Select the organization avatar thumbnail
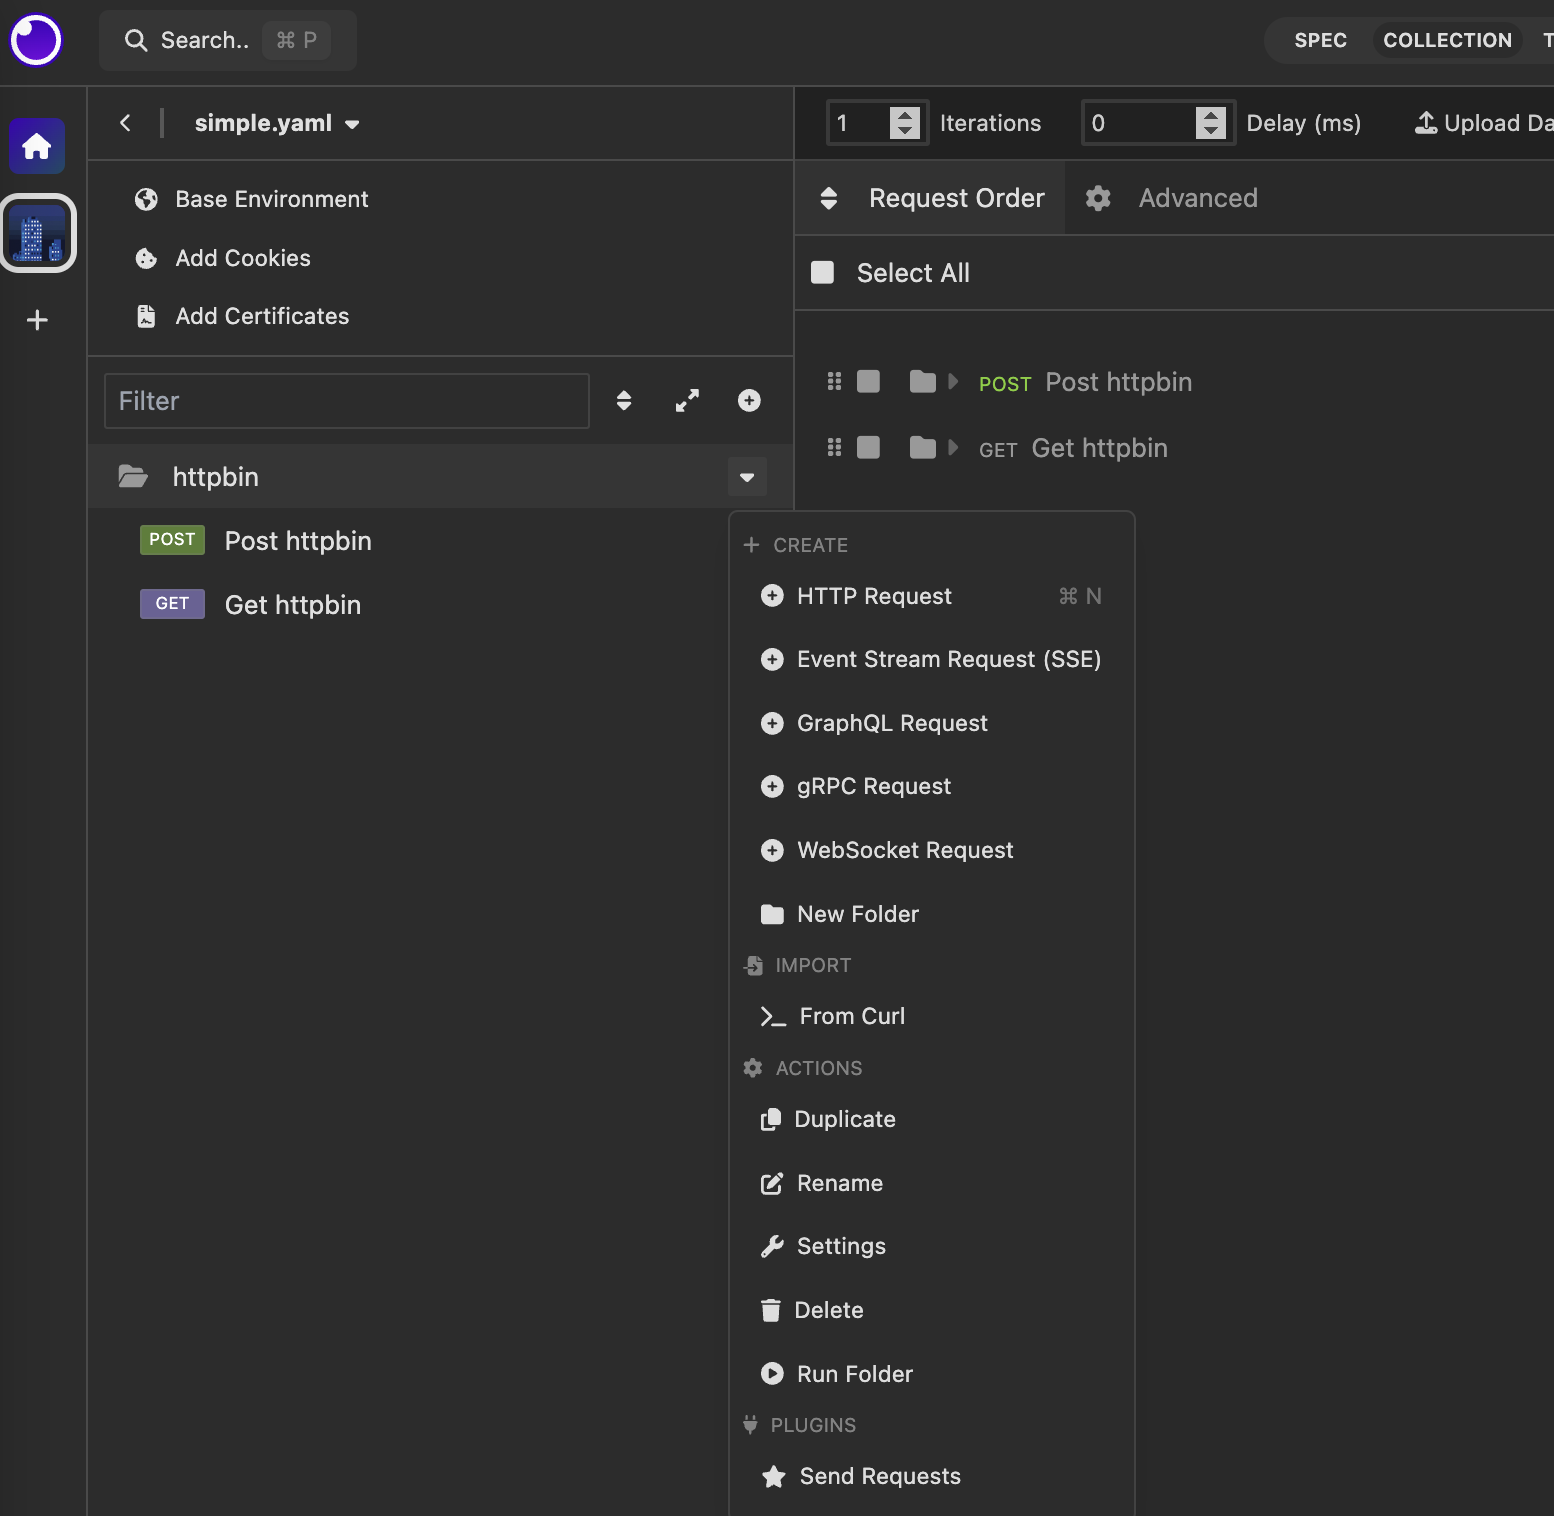The image size is (1554, 1516). tap(38, 233)
